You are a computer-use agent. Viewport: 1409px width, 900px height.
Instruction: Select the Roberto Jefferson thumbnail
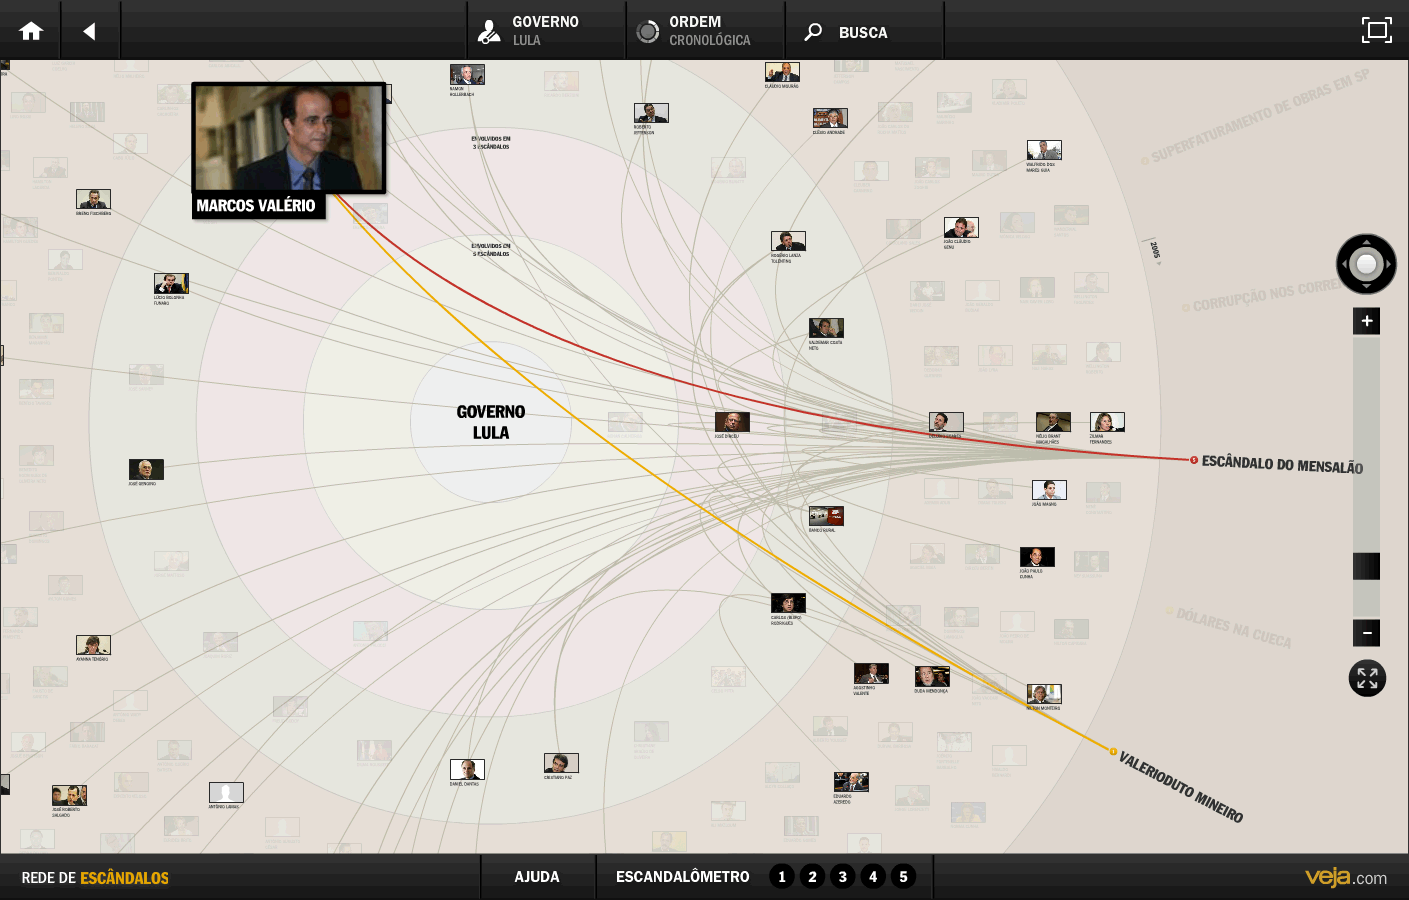[x=651, y=113]
